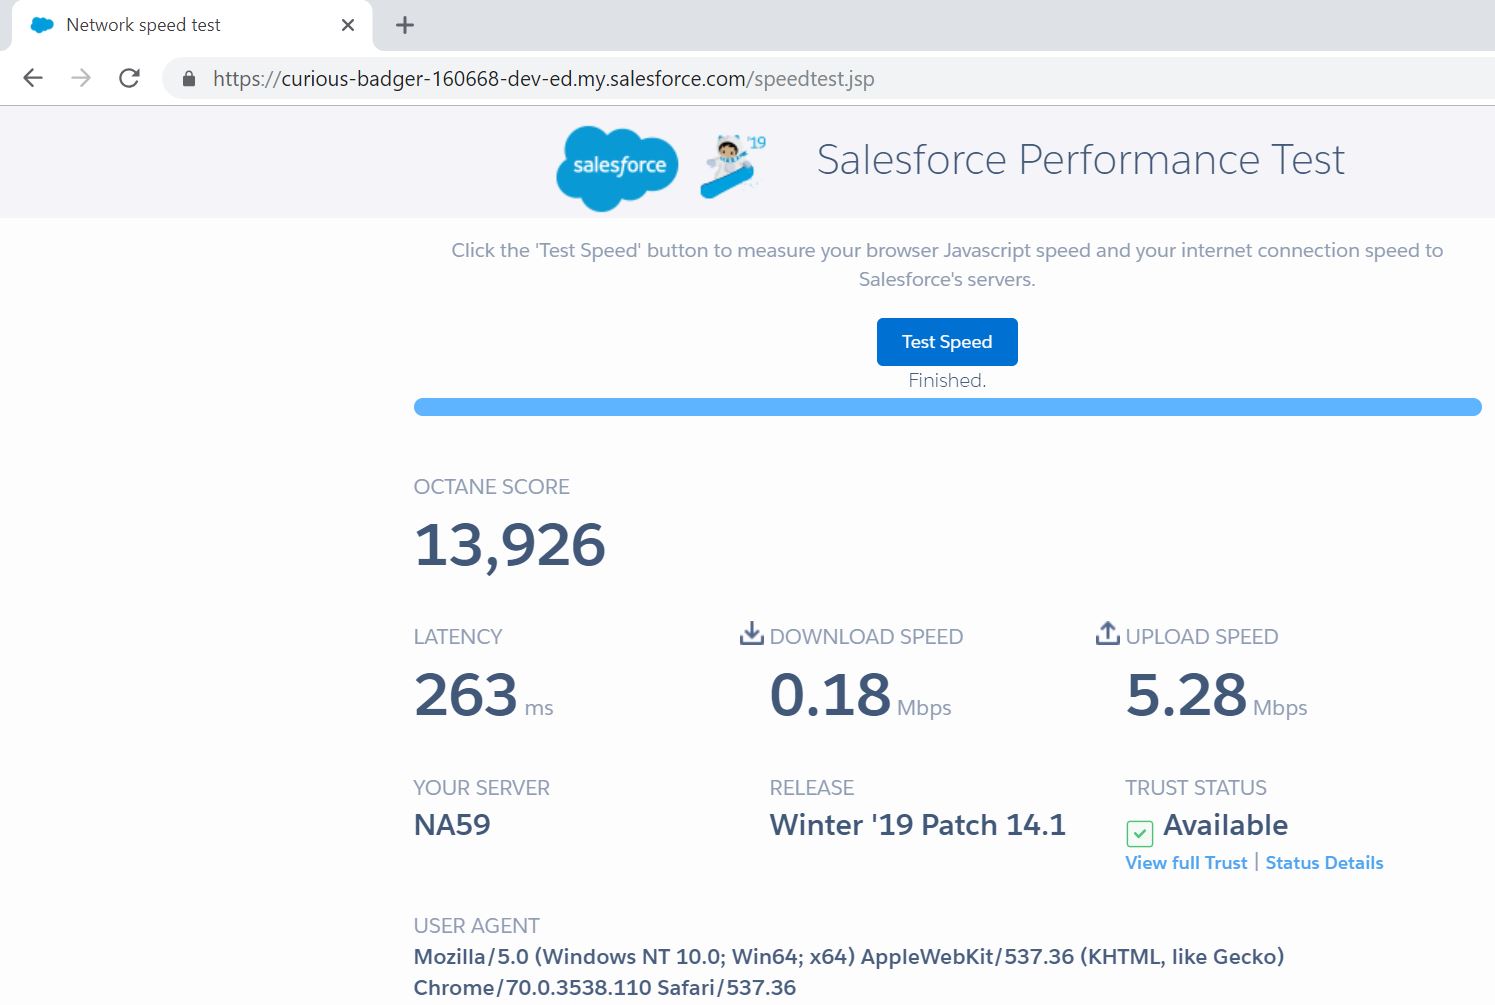This screenshot has height=1005, width=1495.
Task: Click the NA59 server name
Action: 452,825
